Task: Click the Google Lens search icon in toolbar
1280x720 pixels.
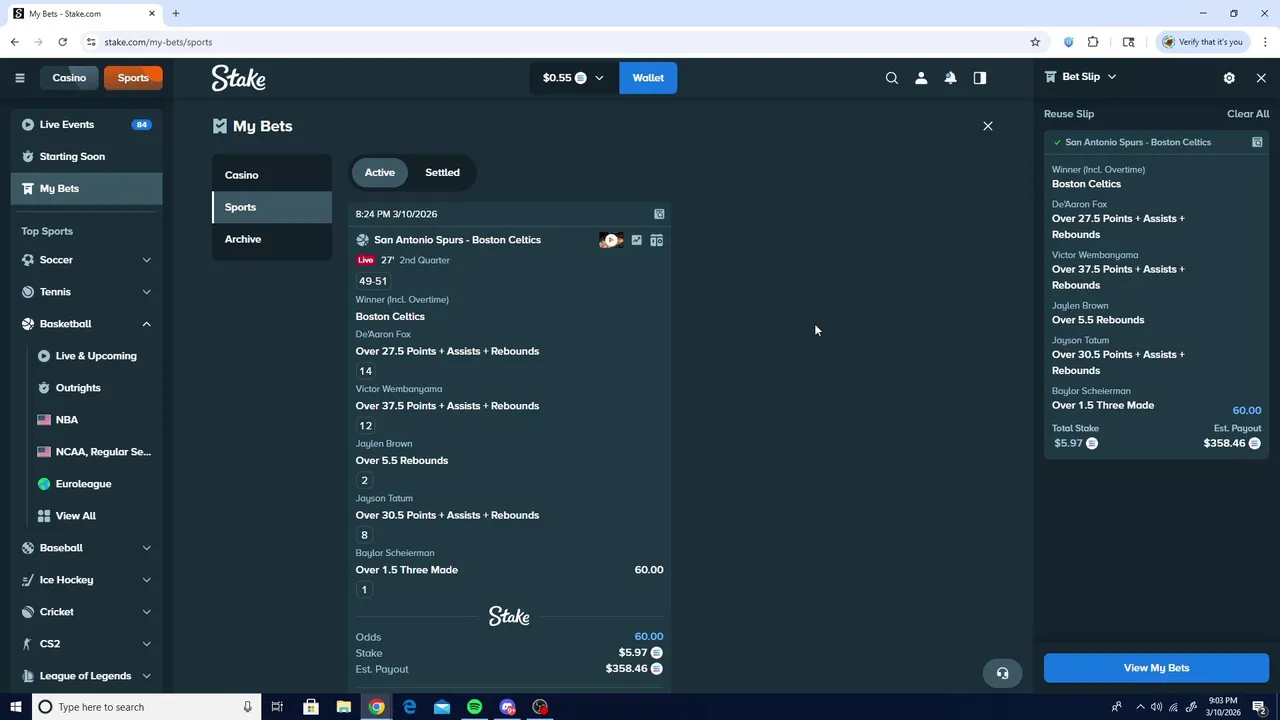Action: [x=1129, y=42]
